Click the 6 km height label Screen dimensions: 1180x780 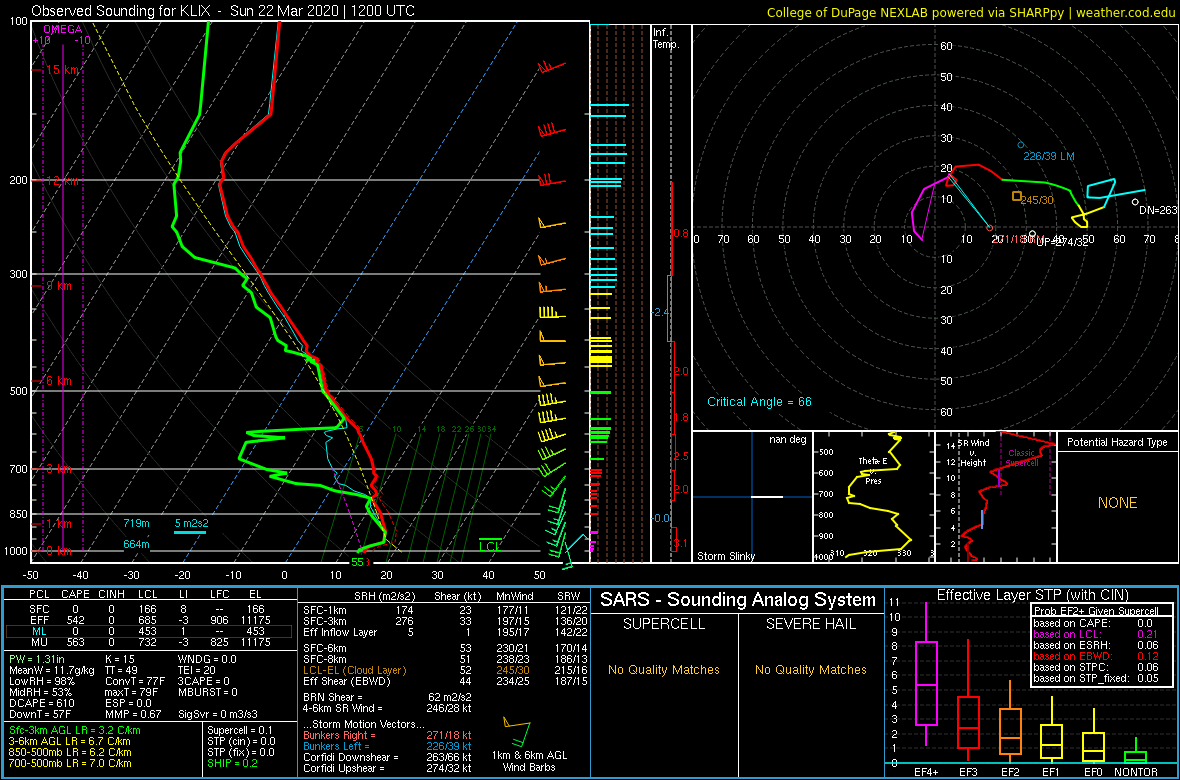click(58, 382)
